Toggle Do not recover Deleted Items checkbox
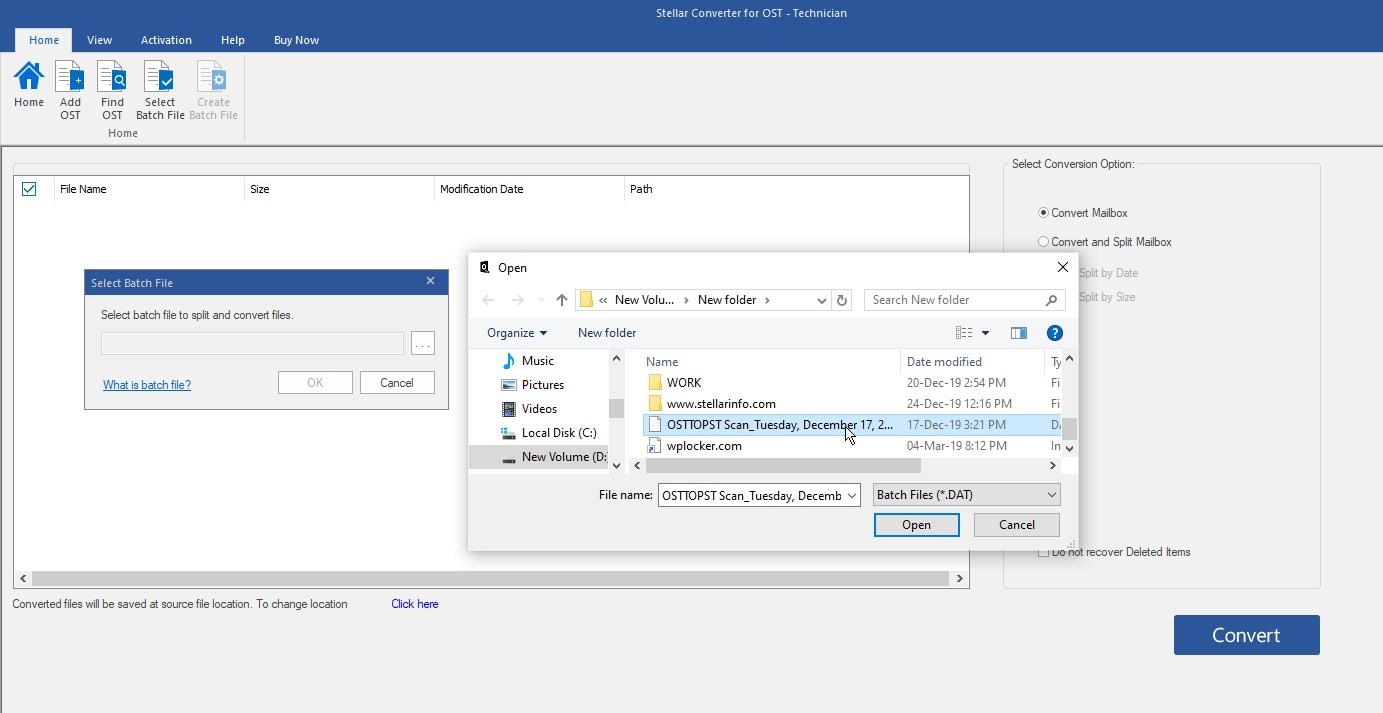Image resolution: width=1383 pixels, height=713 pixels. 1043,552
